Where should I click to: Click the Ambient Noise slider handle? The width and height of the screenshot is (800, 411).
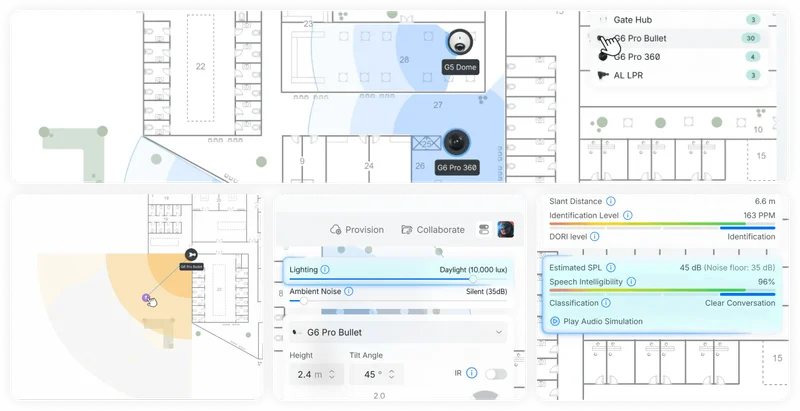[304, 301]
